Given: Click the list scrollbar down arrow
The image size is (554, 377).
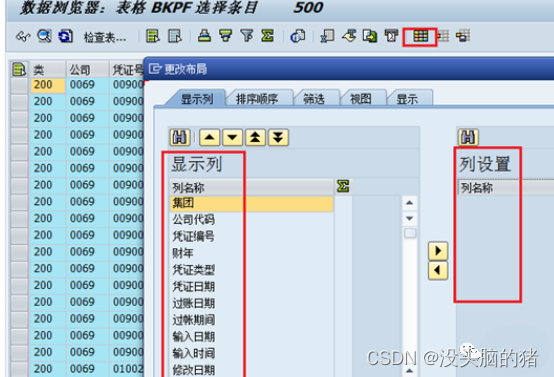Looking at the screenshot, I should coord(410,218).
